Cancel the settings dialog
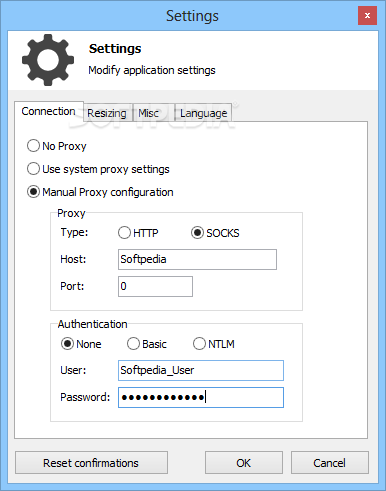This screenshot has height=491, width=386. [330, 463]
